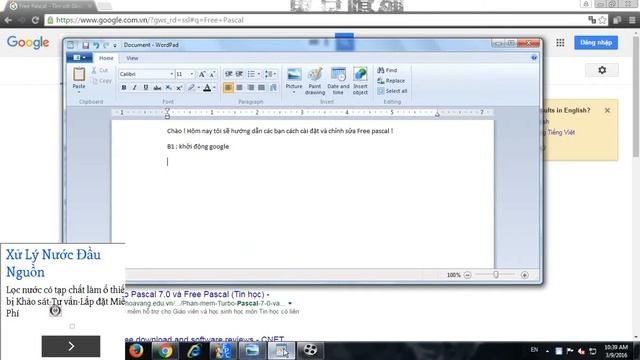Click the line spacing icon
The image size is (640, 360).
268,74
